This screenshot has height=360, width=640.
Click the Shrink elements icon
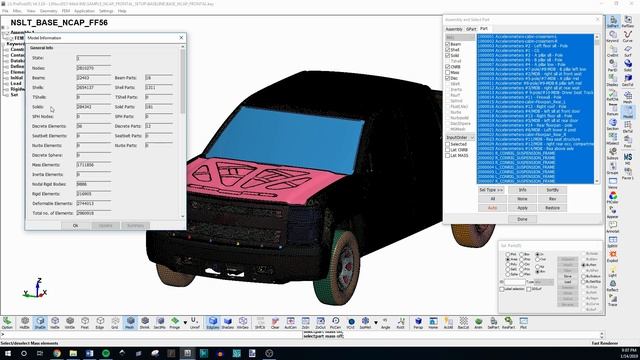[x=145, y=322]
